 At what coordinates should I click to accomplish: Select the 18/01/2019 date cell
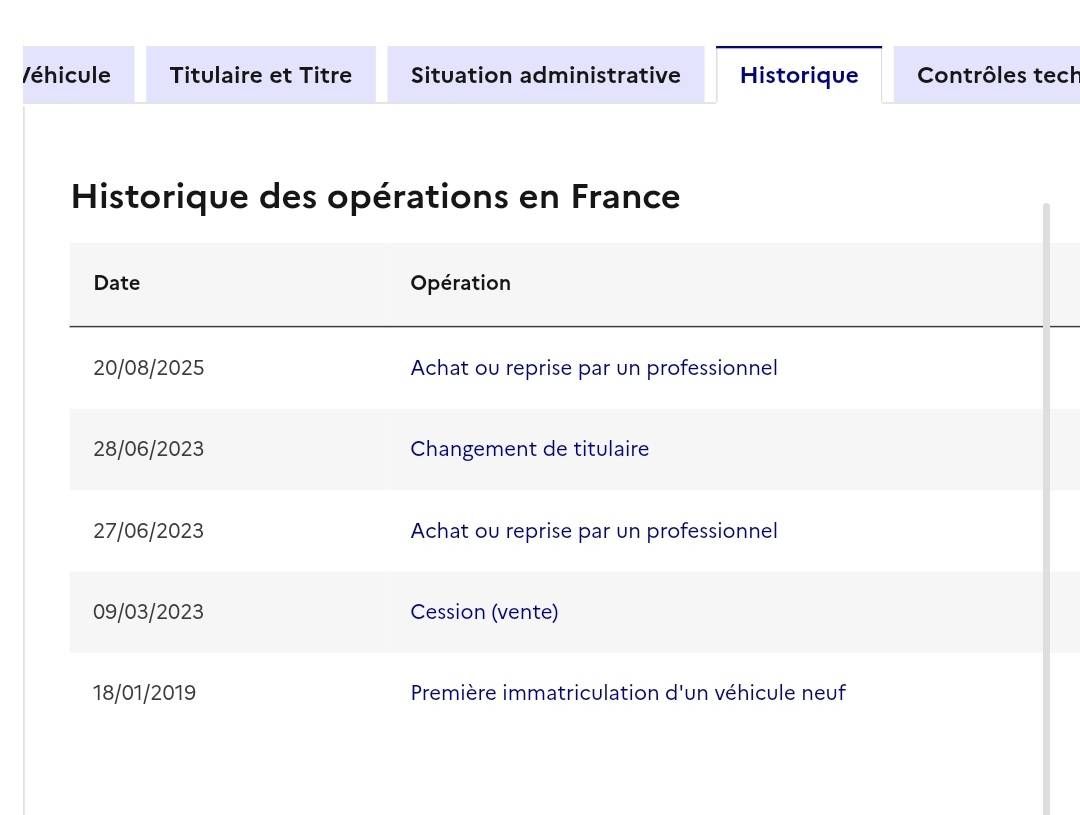click(145, 692)
